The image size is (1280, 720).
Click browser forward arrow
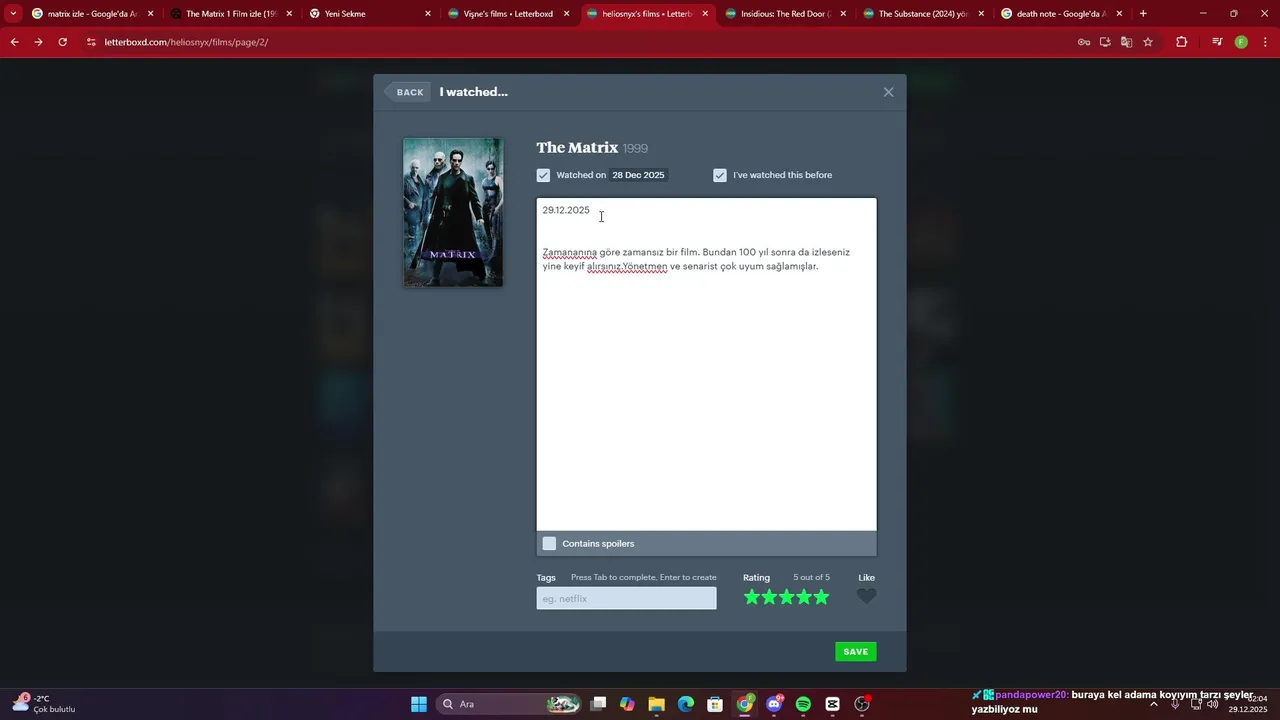coord(38,42)
